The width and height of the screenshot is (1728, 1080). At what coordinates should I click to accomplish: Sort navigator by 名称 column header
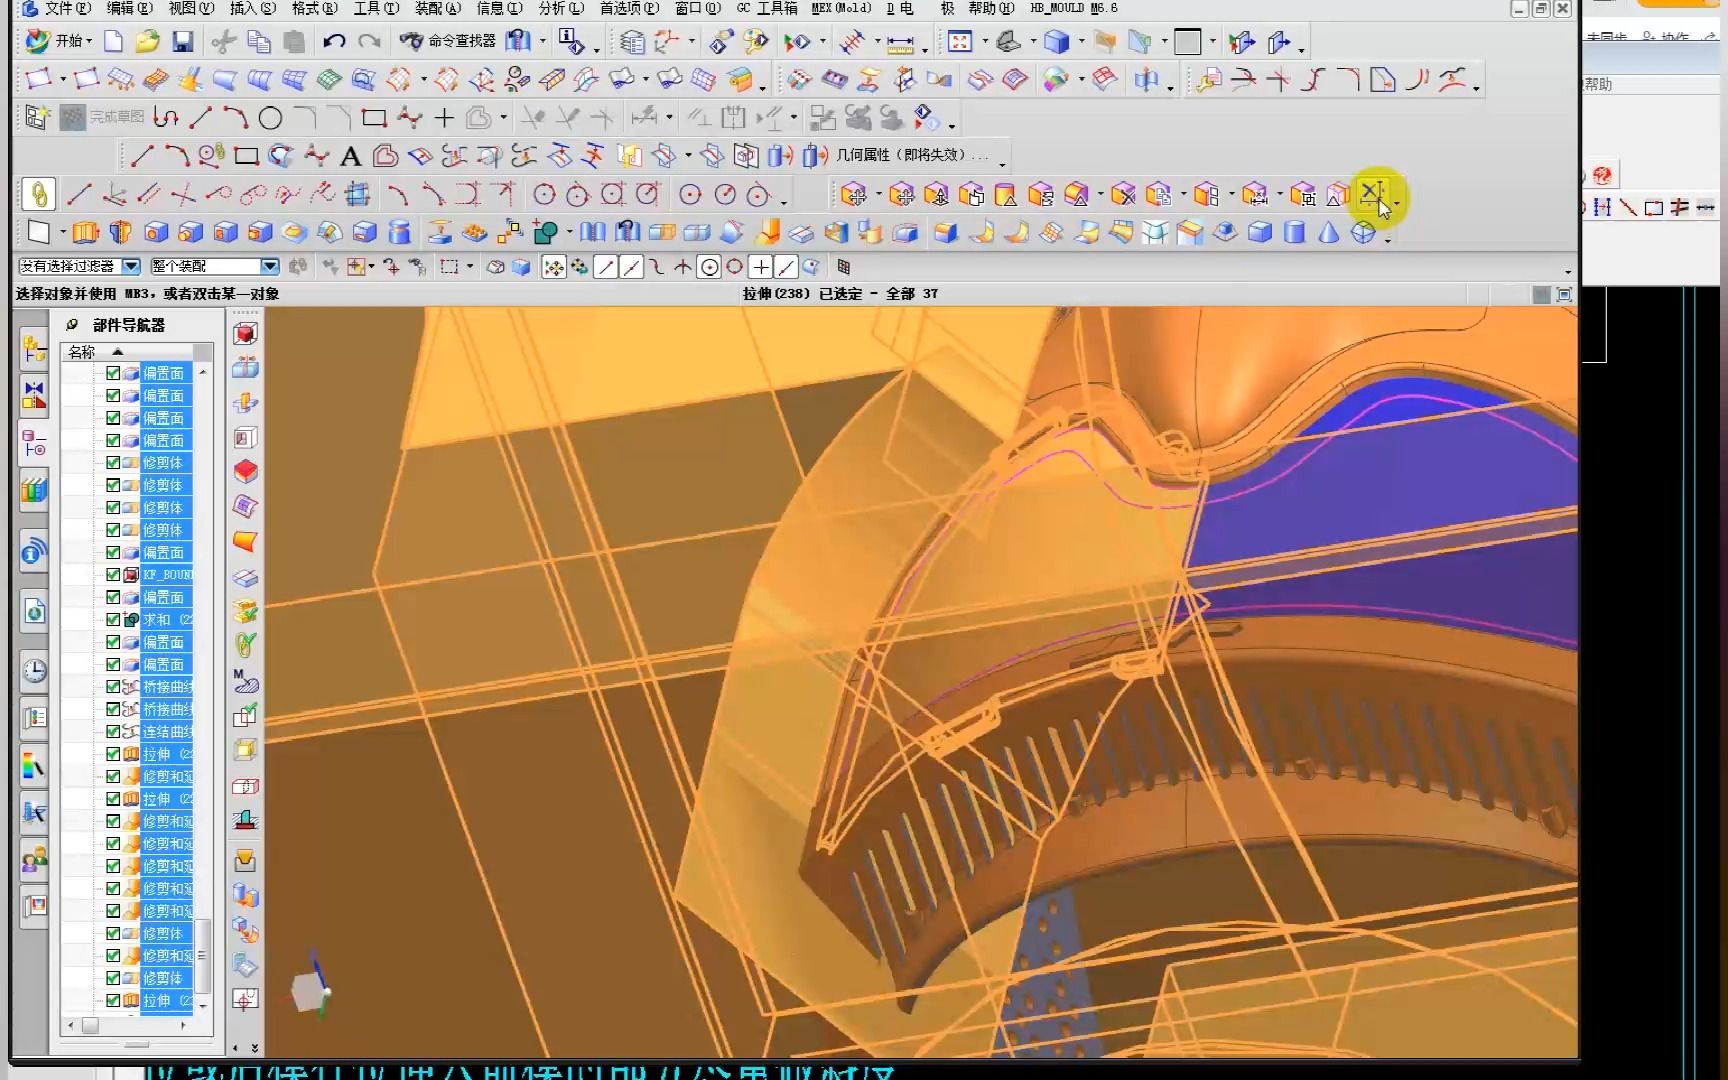[127, 352]
